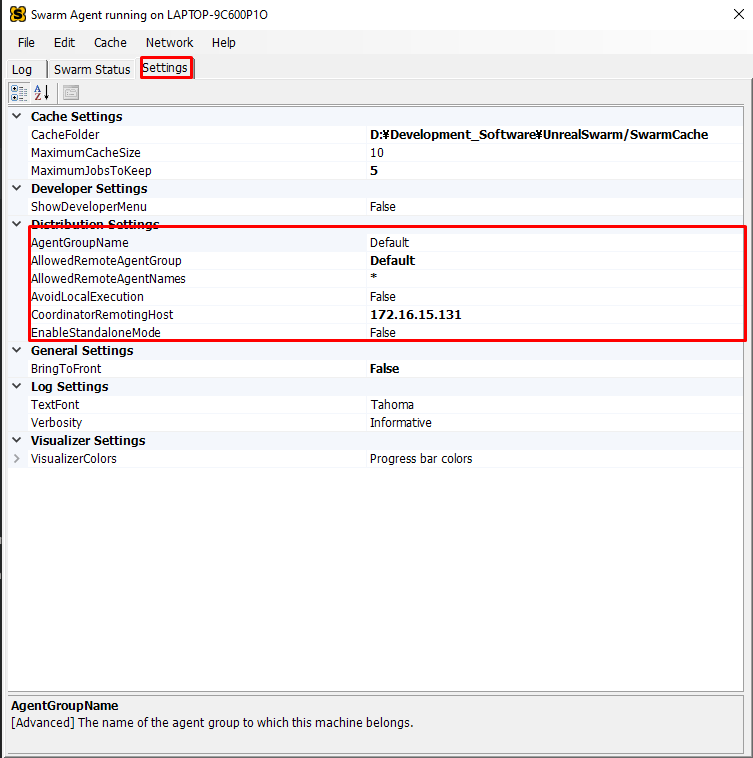
Task: Switch to the Swarm Status tab
Action: [x=92, y=70]
